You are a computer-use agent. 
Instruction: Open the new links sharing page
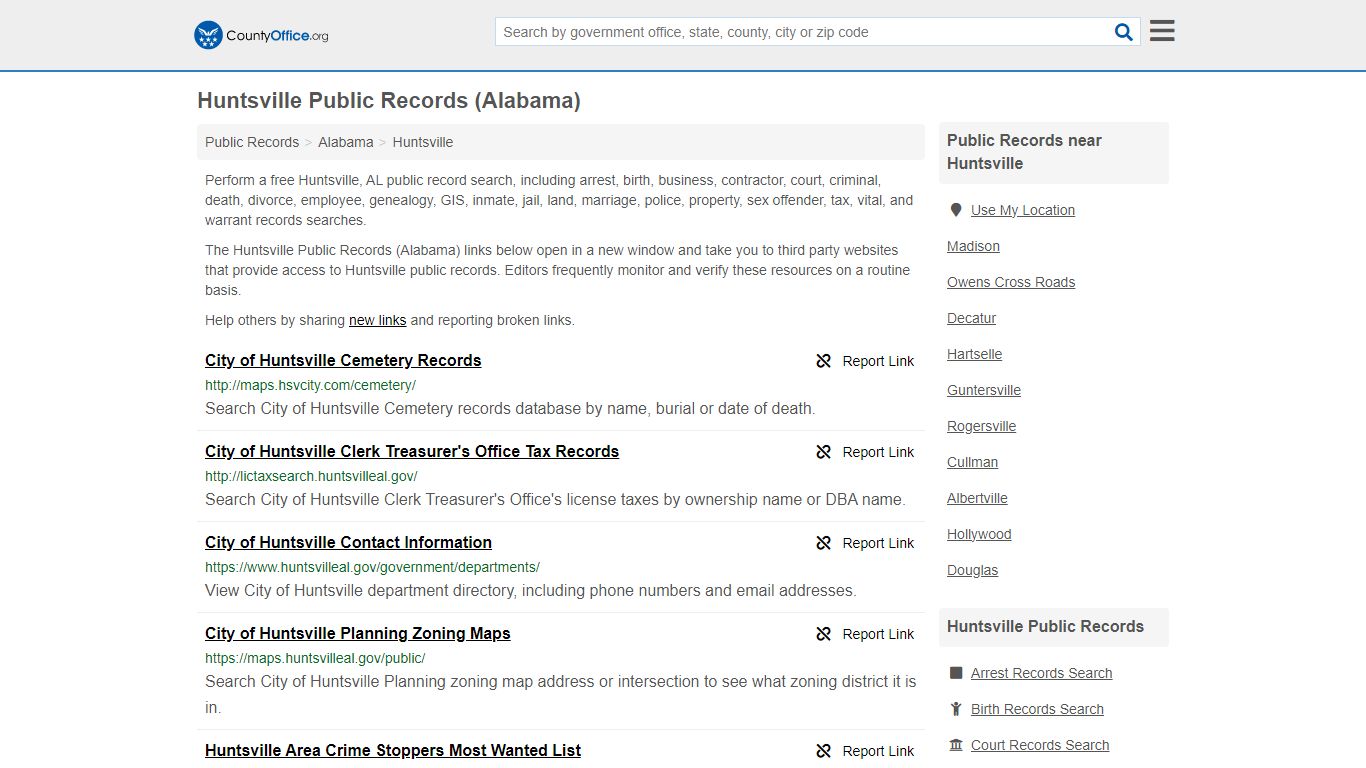point(377,320)
